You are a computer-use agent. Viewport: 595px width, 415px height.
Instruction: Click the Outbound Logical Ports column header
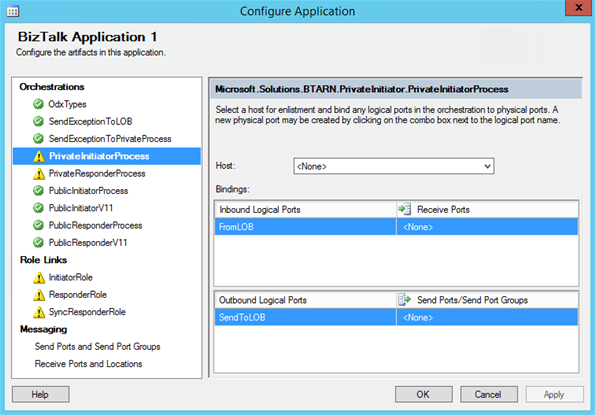click(x=305, y=300)
